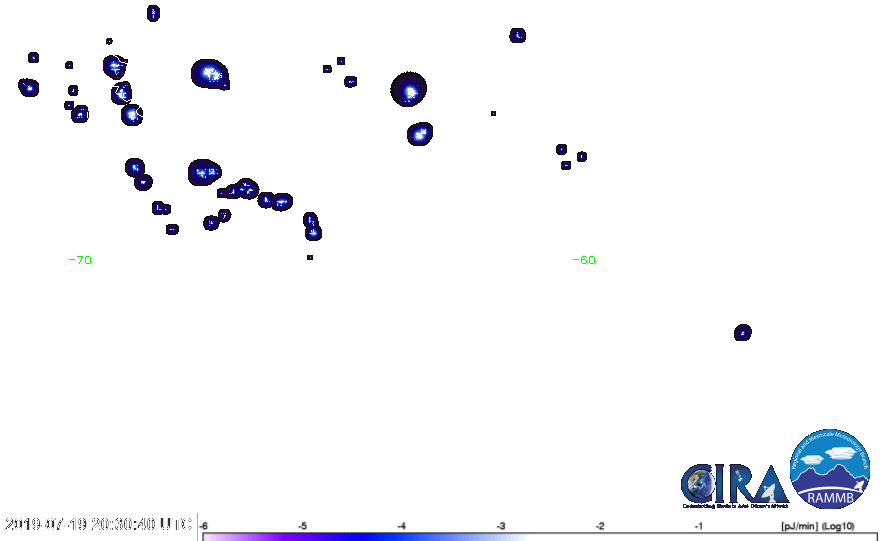Click the CIRA logo
Image resolution: width=880 pixels, height=541 pixels.
point(731,485)
